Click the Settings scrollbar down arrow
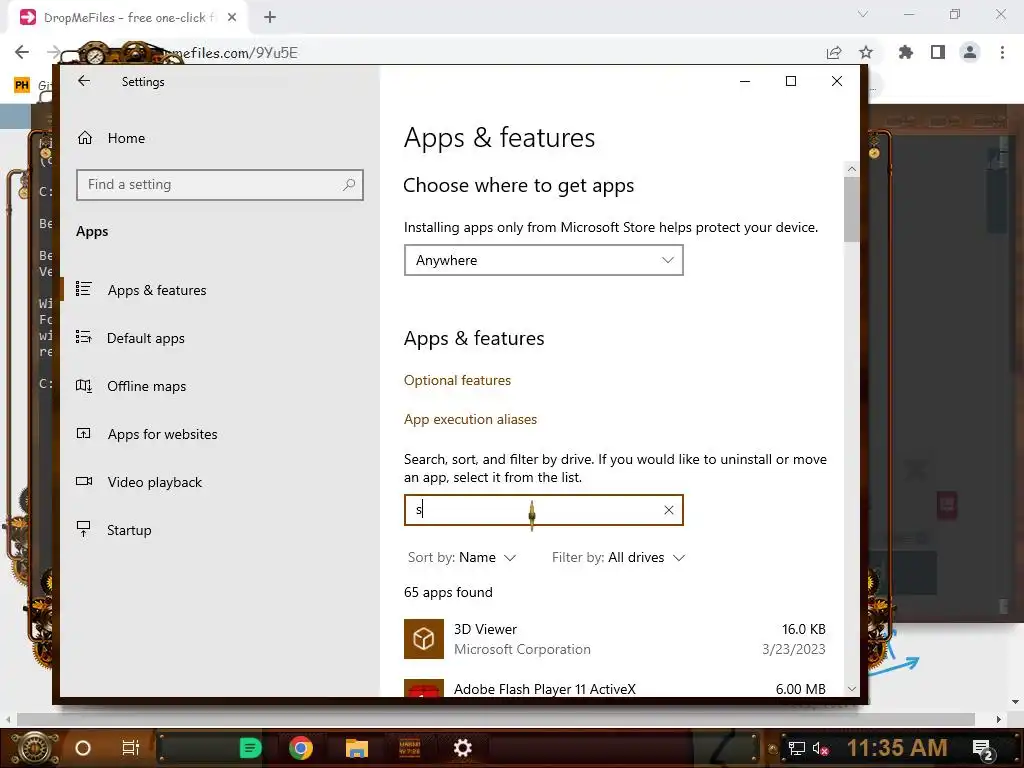1024x768 pixels. (852, 689)
